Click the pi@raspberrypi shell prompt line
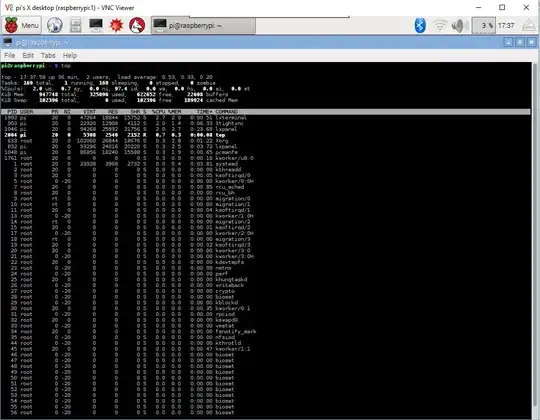This screenshot has height=420, width=540. point(36,66)
